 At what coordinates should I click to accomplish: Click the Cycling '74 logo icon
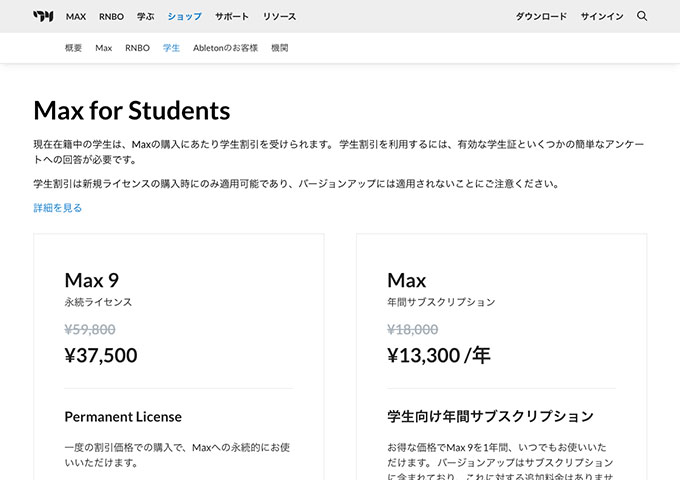43,16
